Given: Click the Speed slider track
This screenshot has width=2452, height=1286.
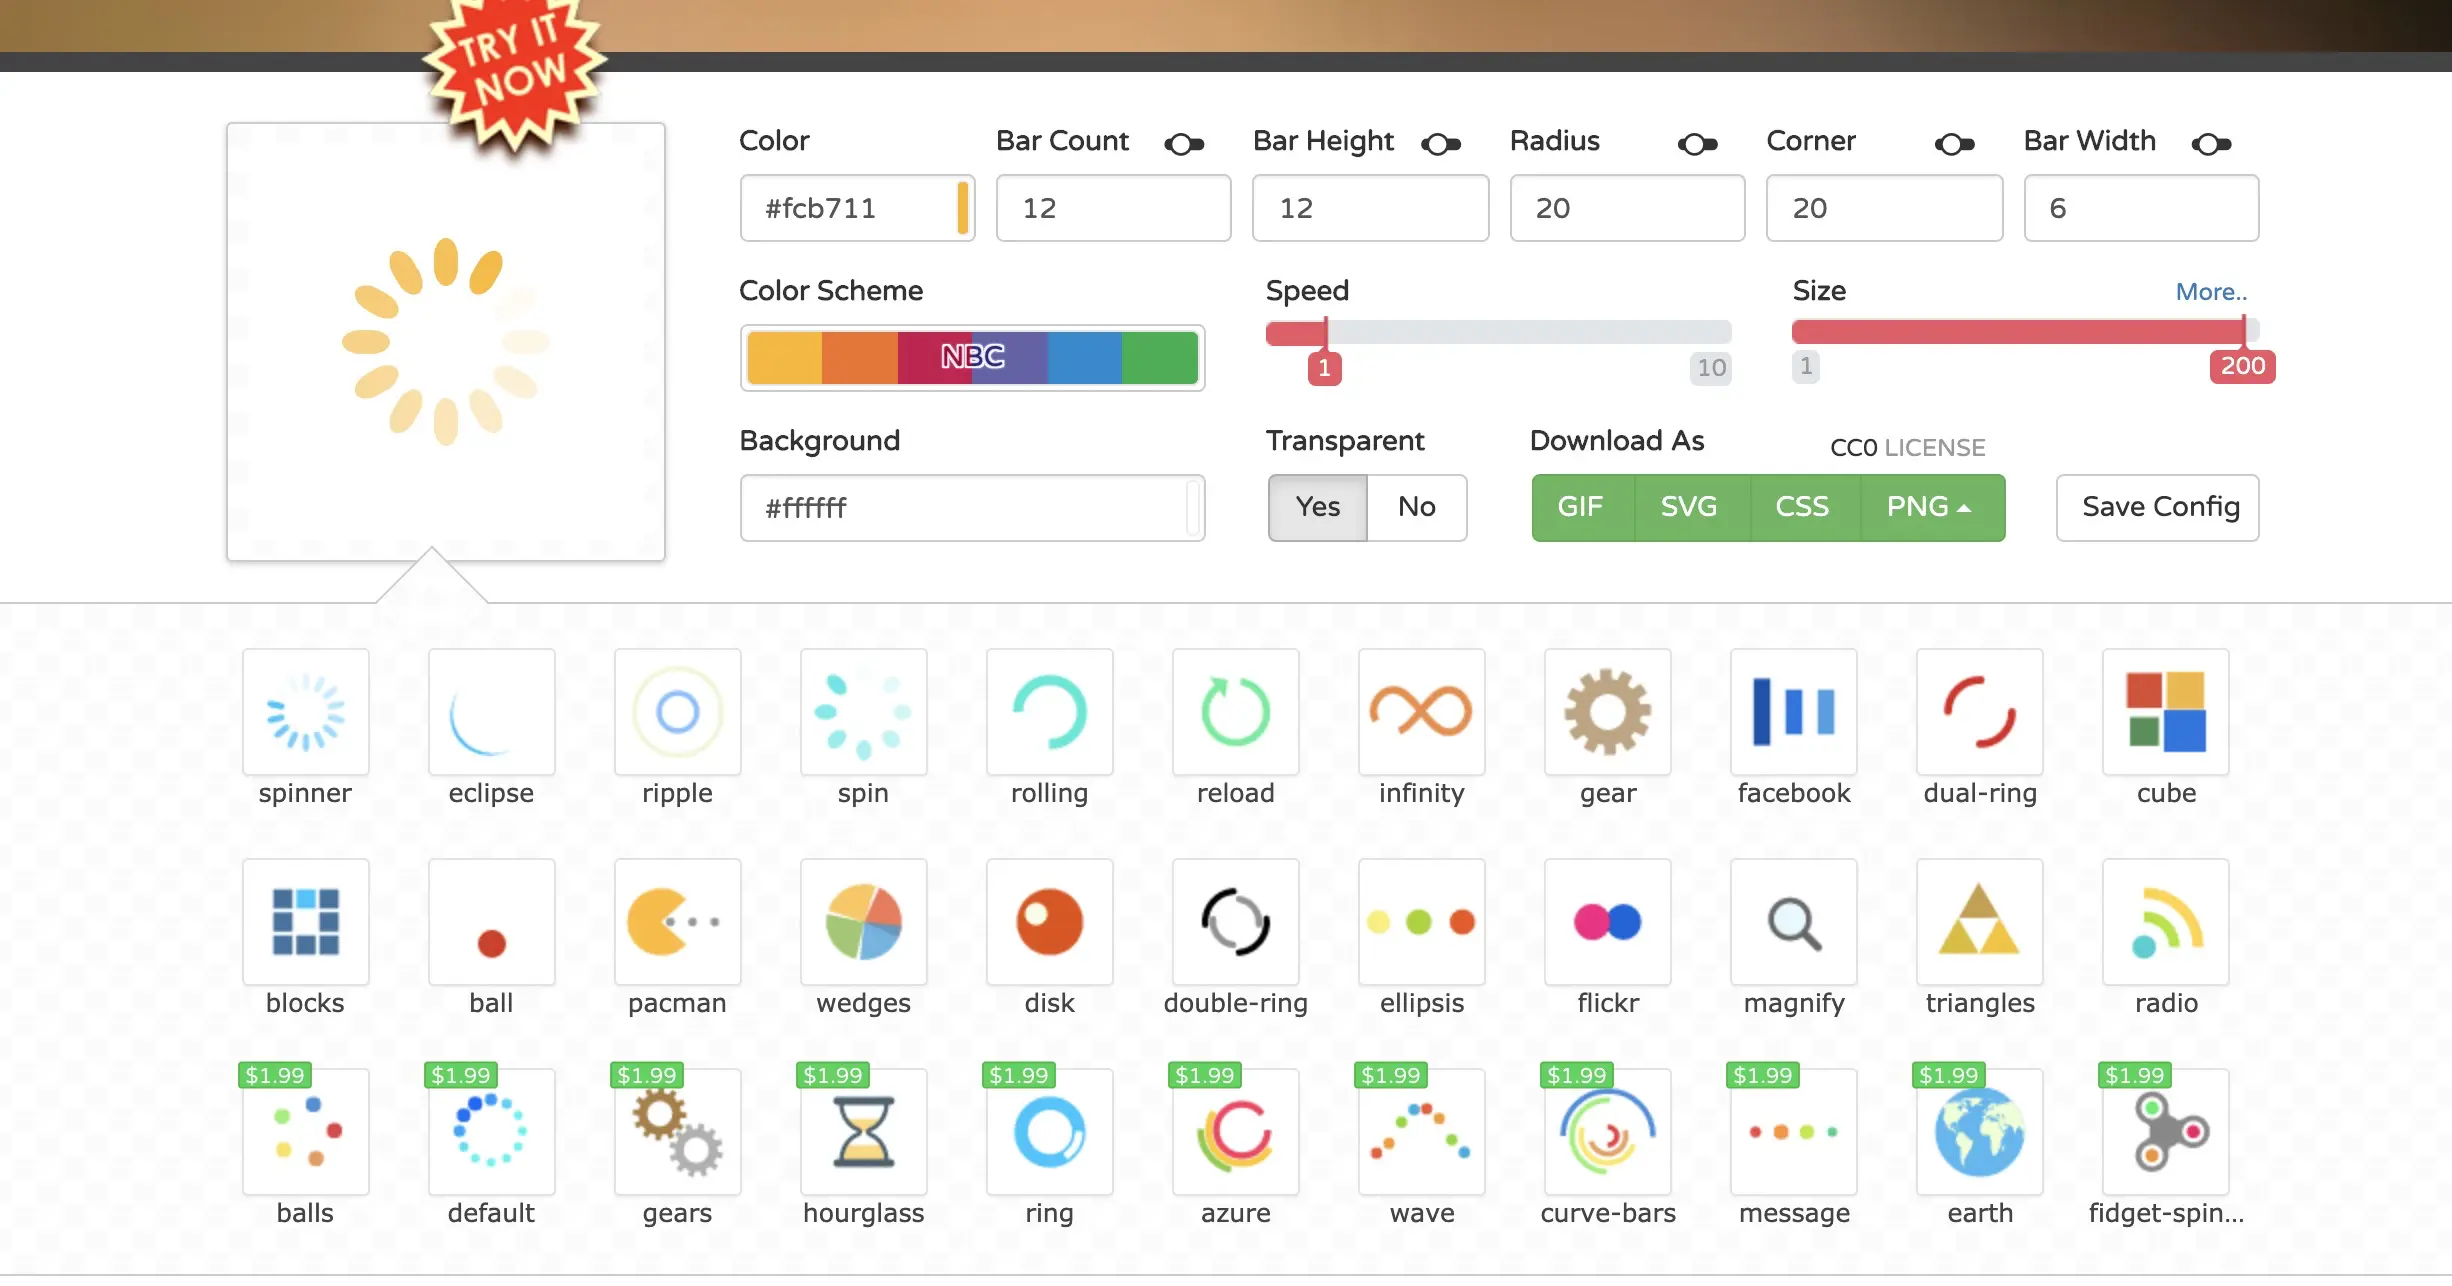Looking at the screenshot, I should [1500, 332].
